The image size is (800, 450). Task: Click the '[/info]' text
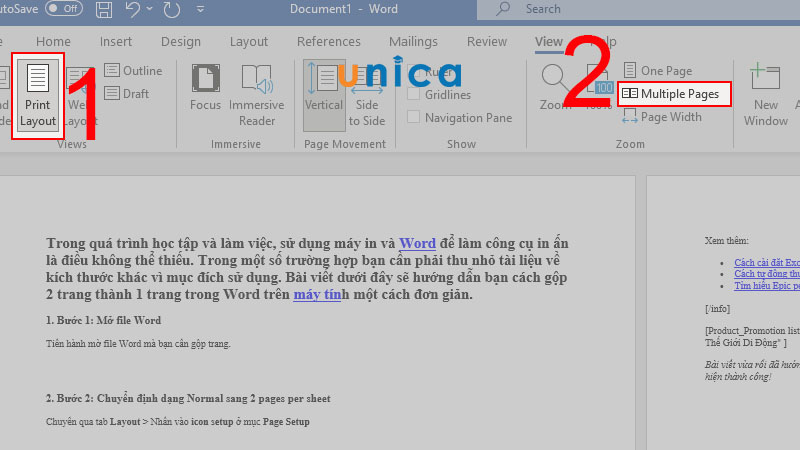click(x=717, y=309)
